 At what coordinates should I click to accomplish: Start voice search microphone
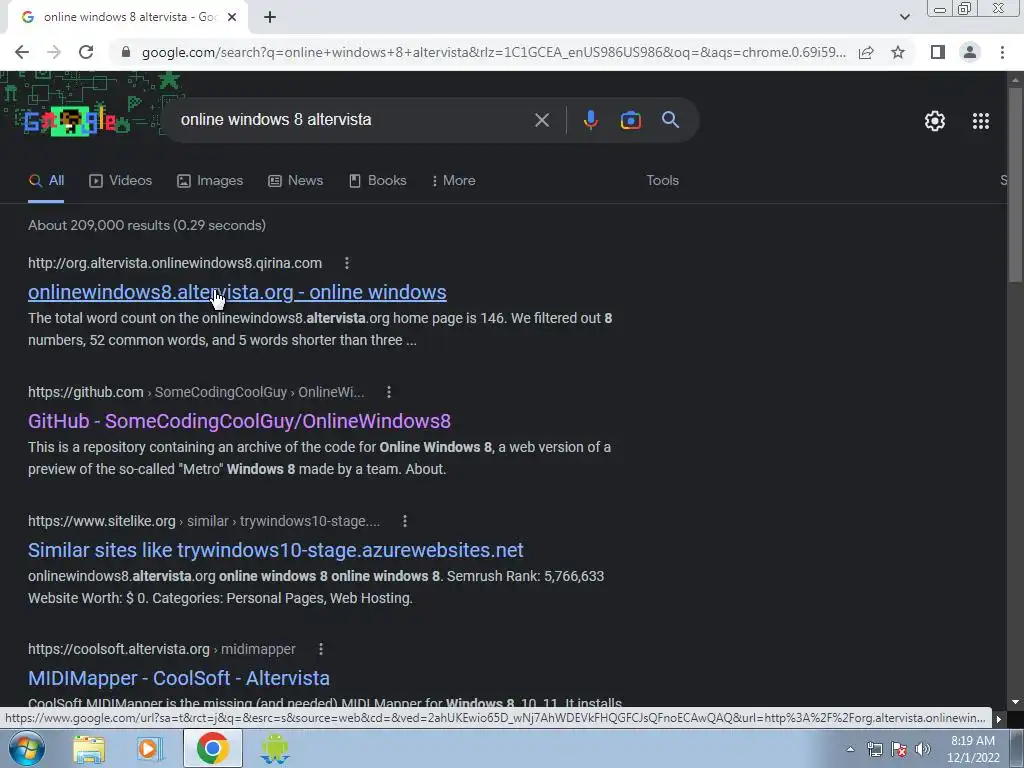[590, 120]
